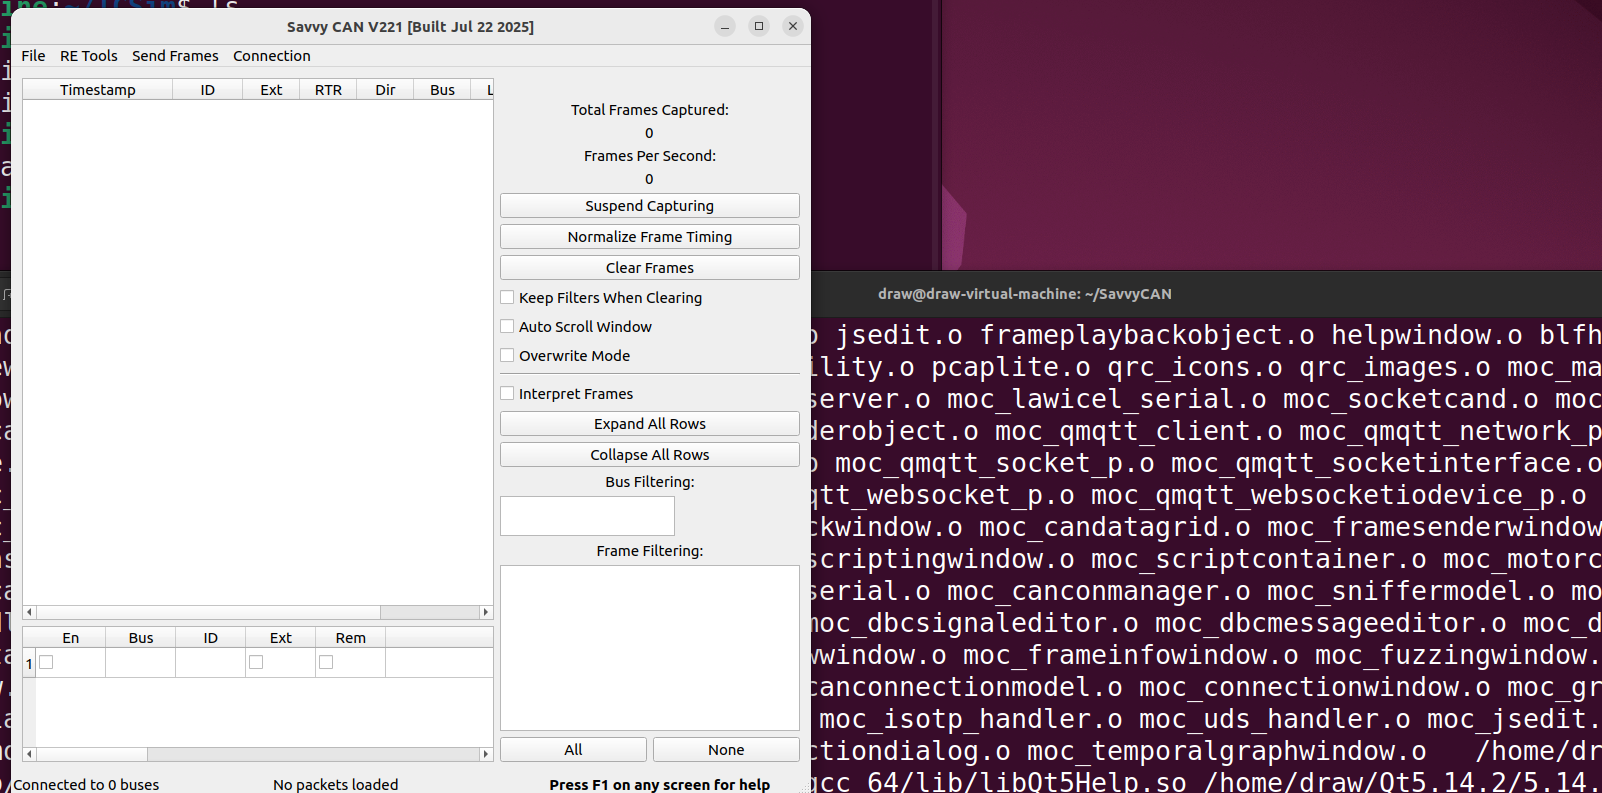Maximize the Savvy CAN window

pos(759,26)
